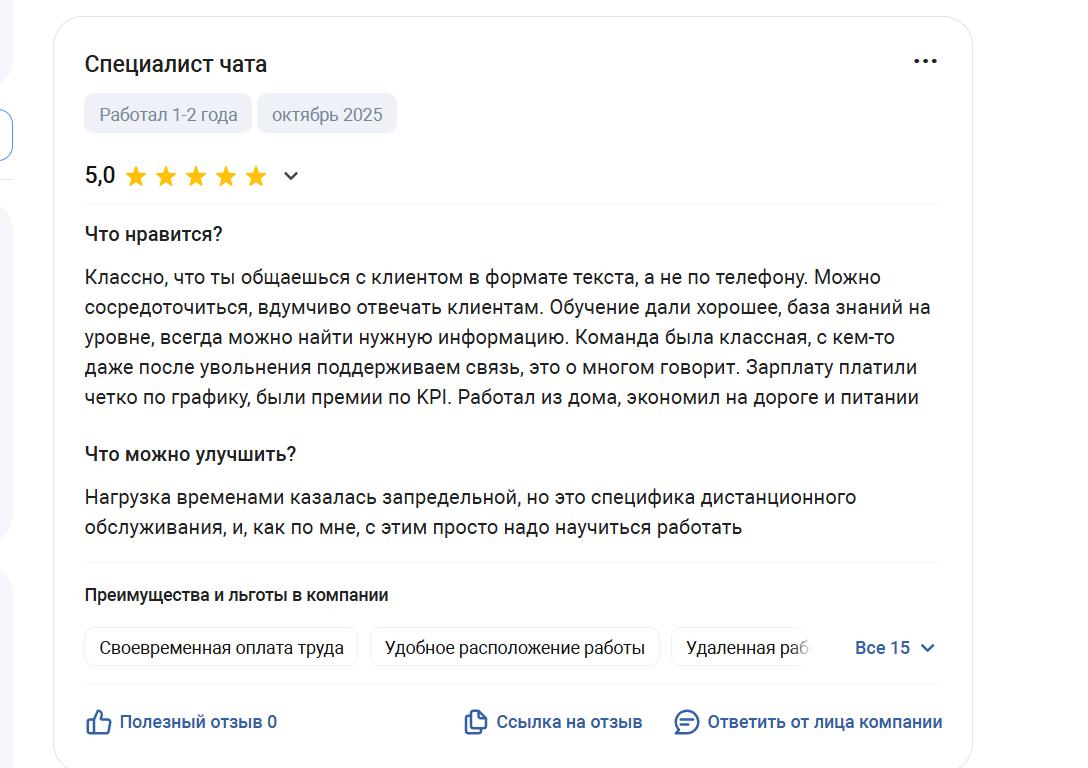Select the 'октябрь 2025' tag

[327, 114]
